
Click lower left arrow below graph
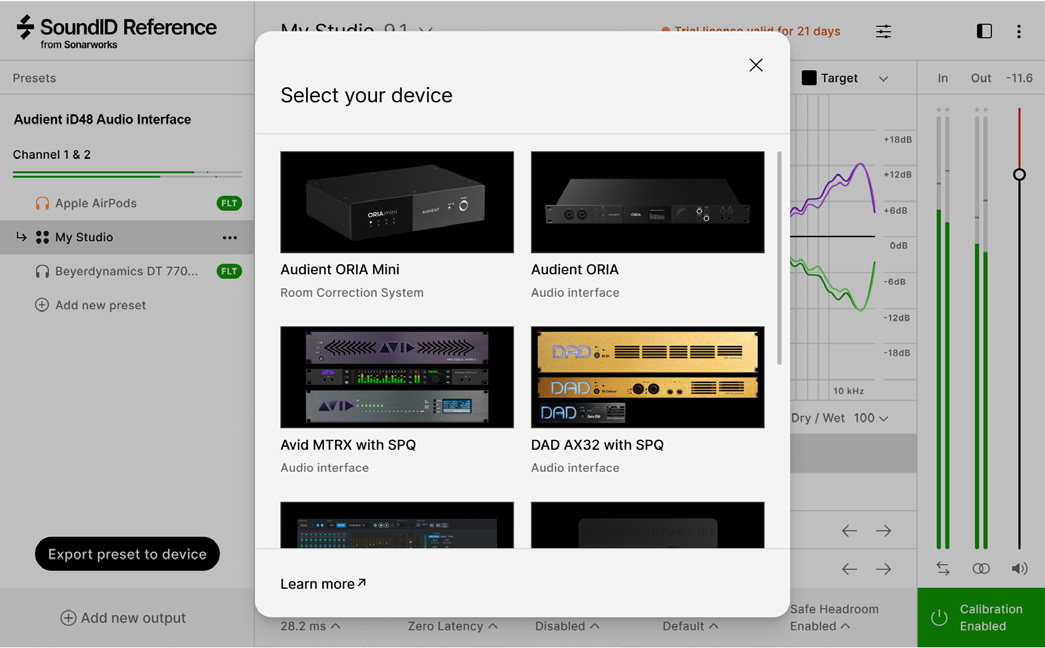(x=849, y=569)
